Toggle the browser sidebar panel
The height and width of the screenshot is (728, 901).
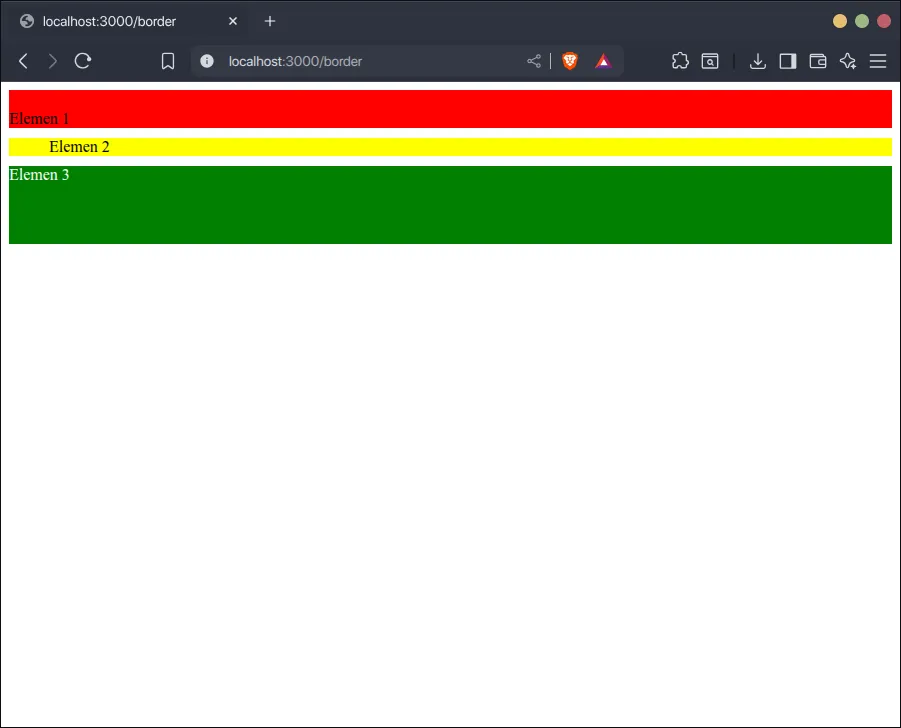click(788, 61)
